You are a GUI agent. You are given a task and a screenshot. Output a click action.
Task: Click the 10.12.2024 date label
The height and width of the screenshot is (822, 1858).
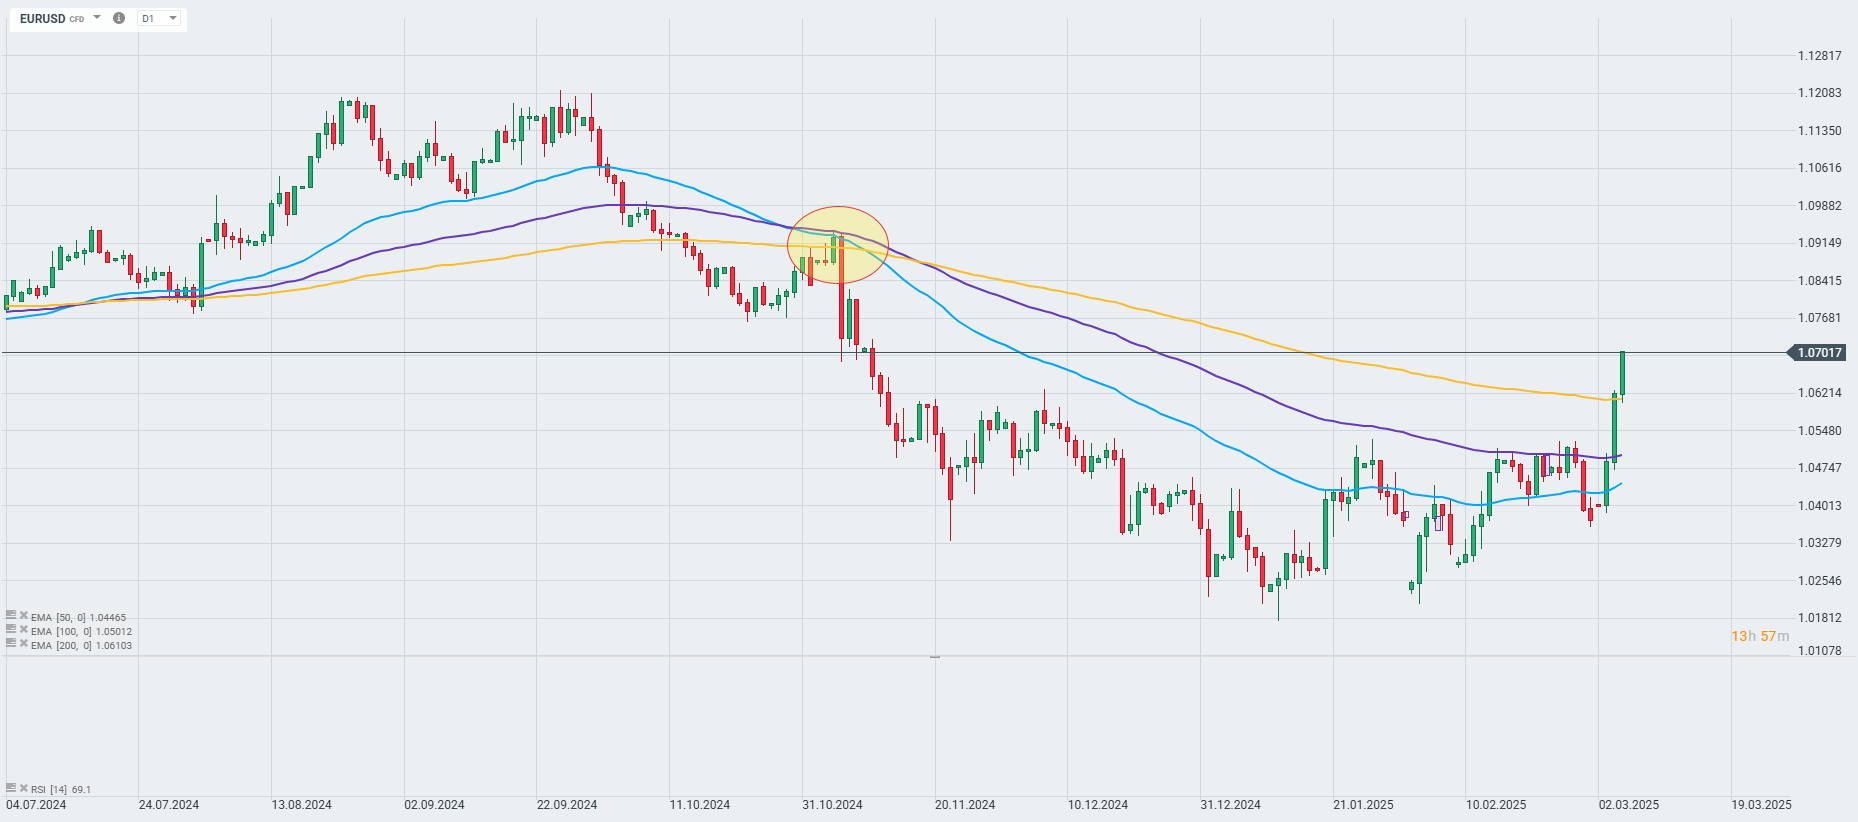click(x=1098, y=805)
